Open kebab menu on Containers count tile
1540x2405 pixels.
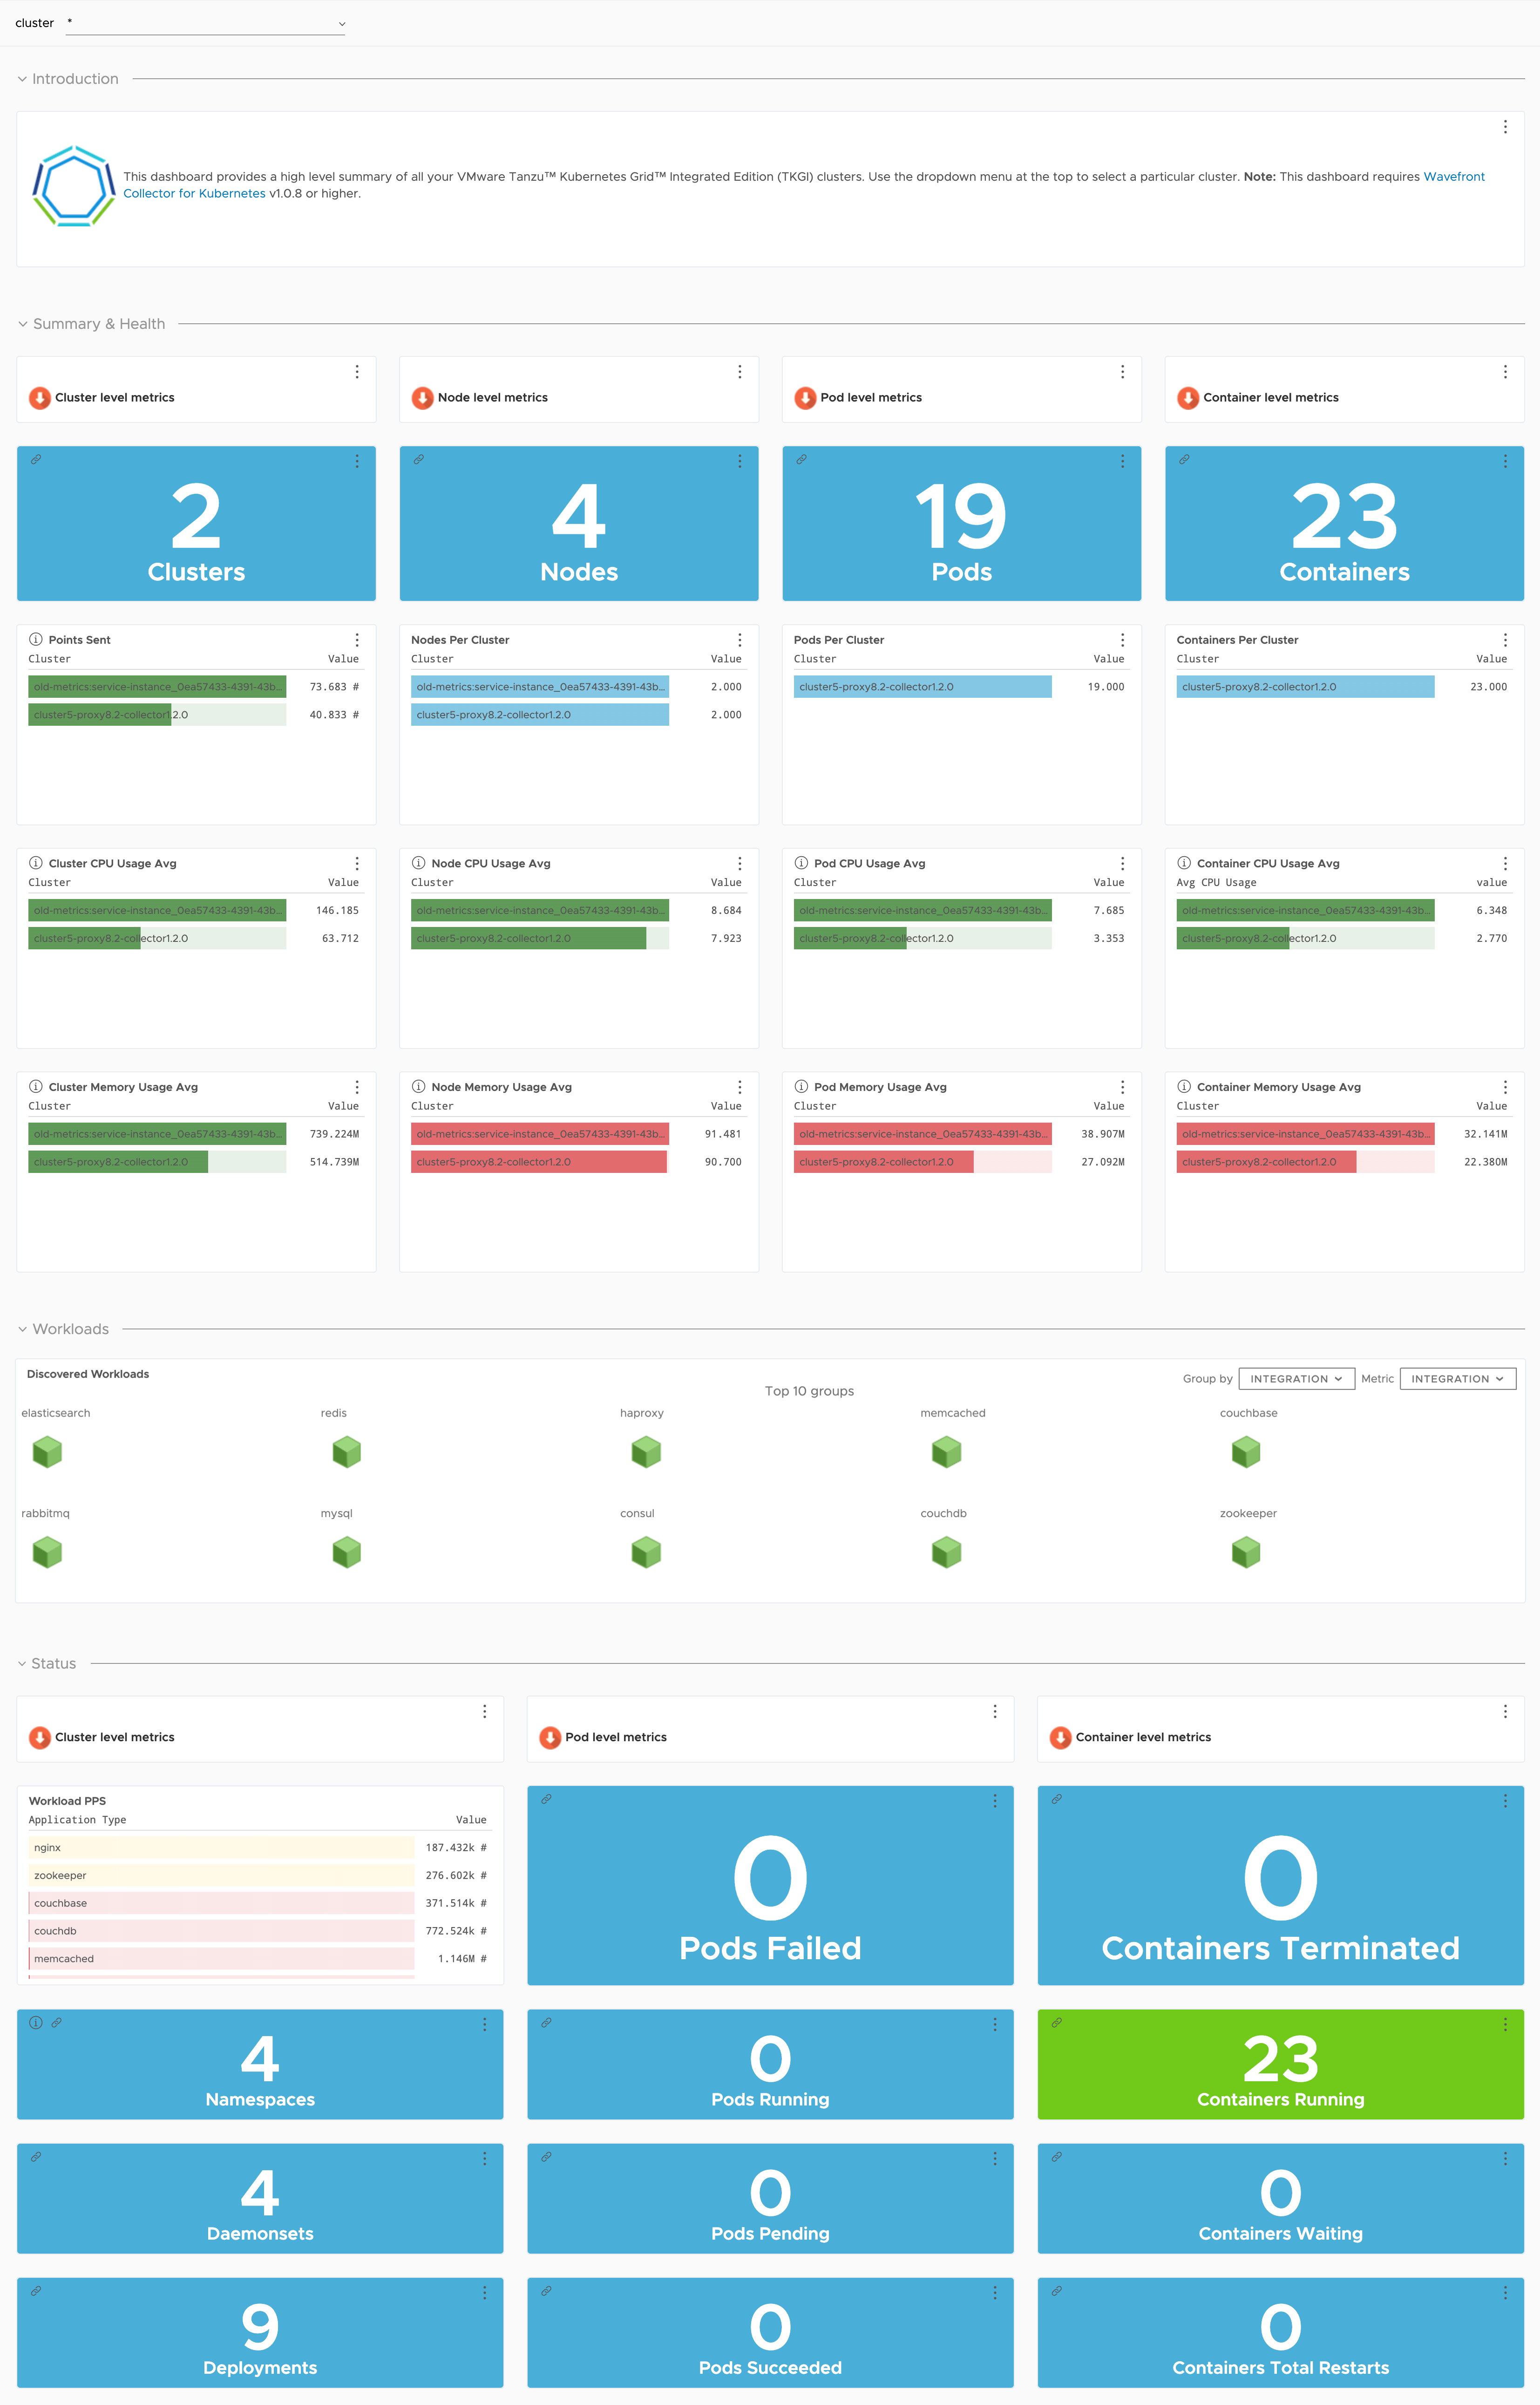pos(1504,461)
